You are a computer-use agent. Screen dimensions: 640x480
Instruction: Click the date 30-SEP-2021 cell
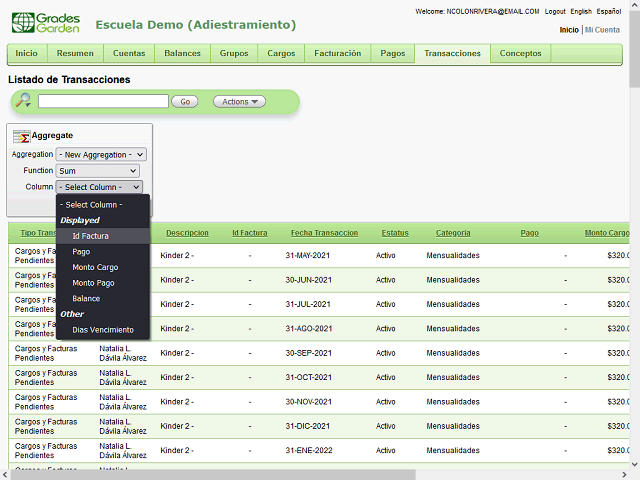[309, 353]
